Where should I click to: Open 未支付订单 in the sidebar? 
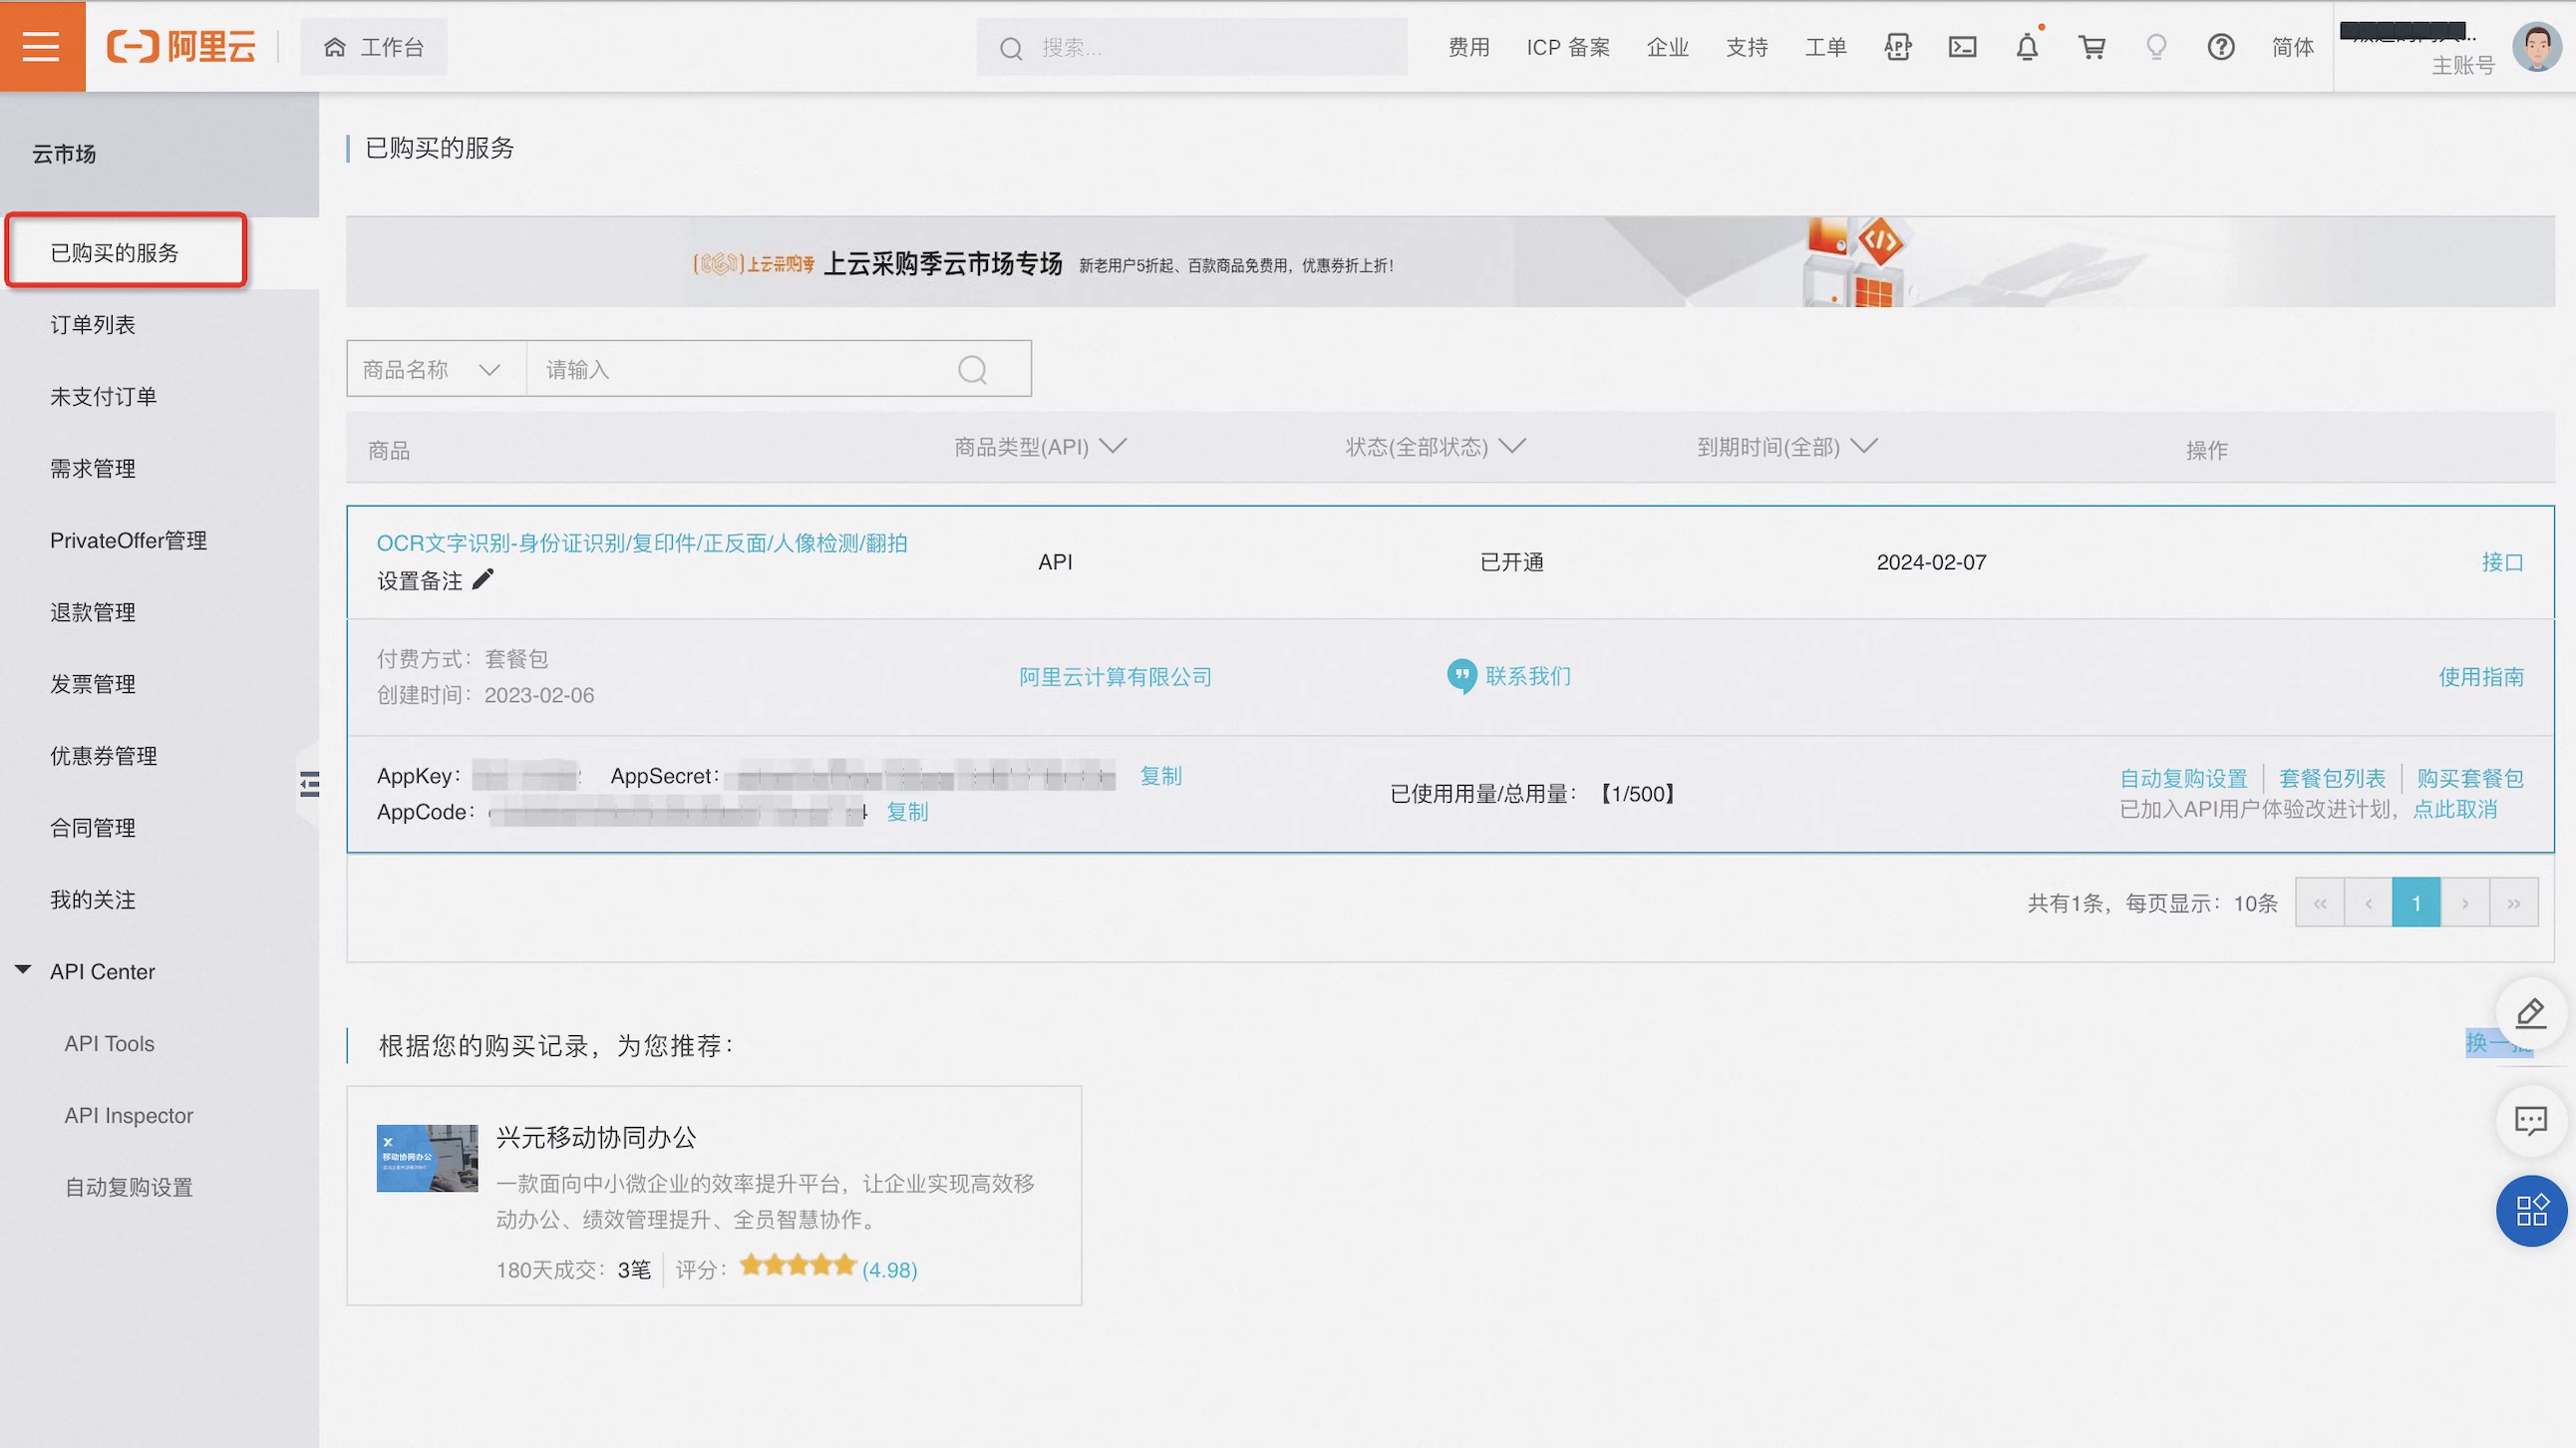(104, 396)
